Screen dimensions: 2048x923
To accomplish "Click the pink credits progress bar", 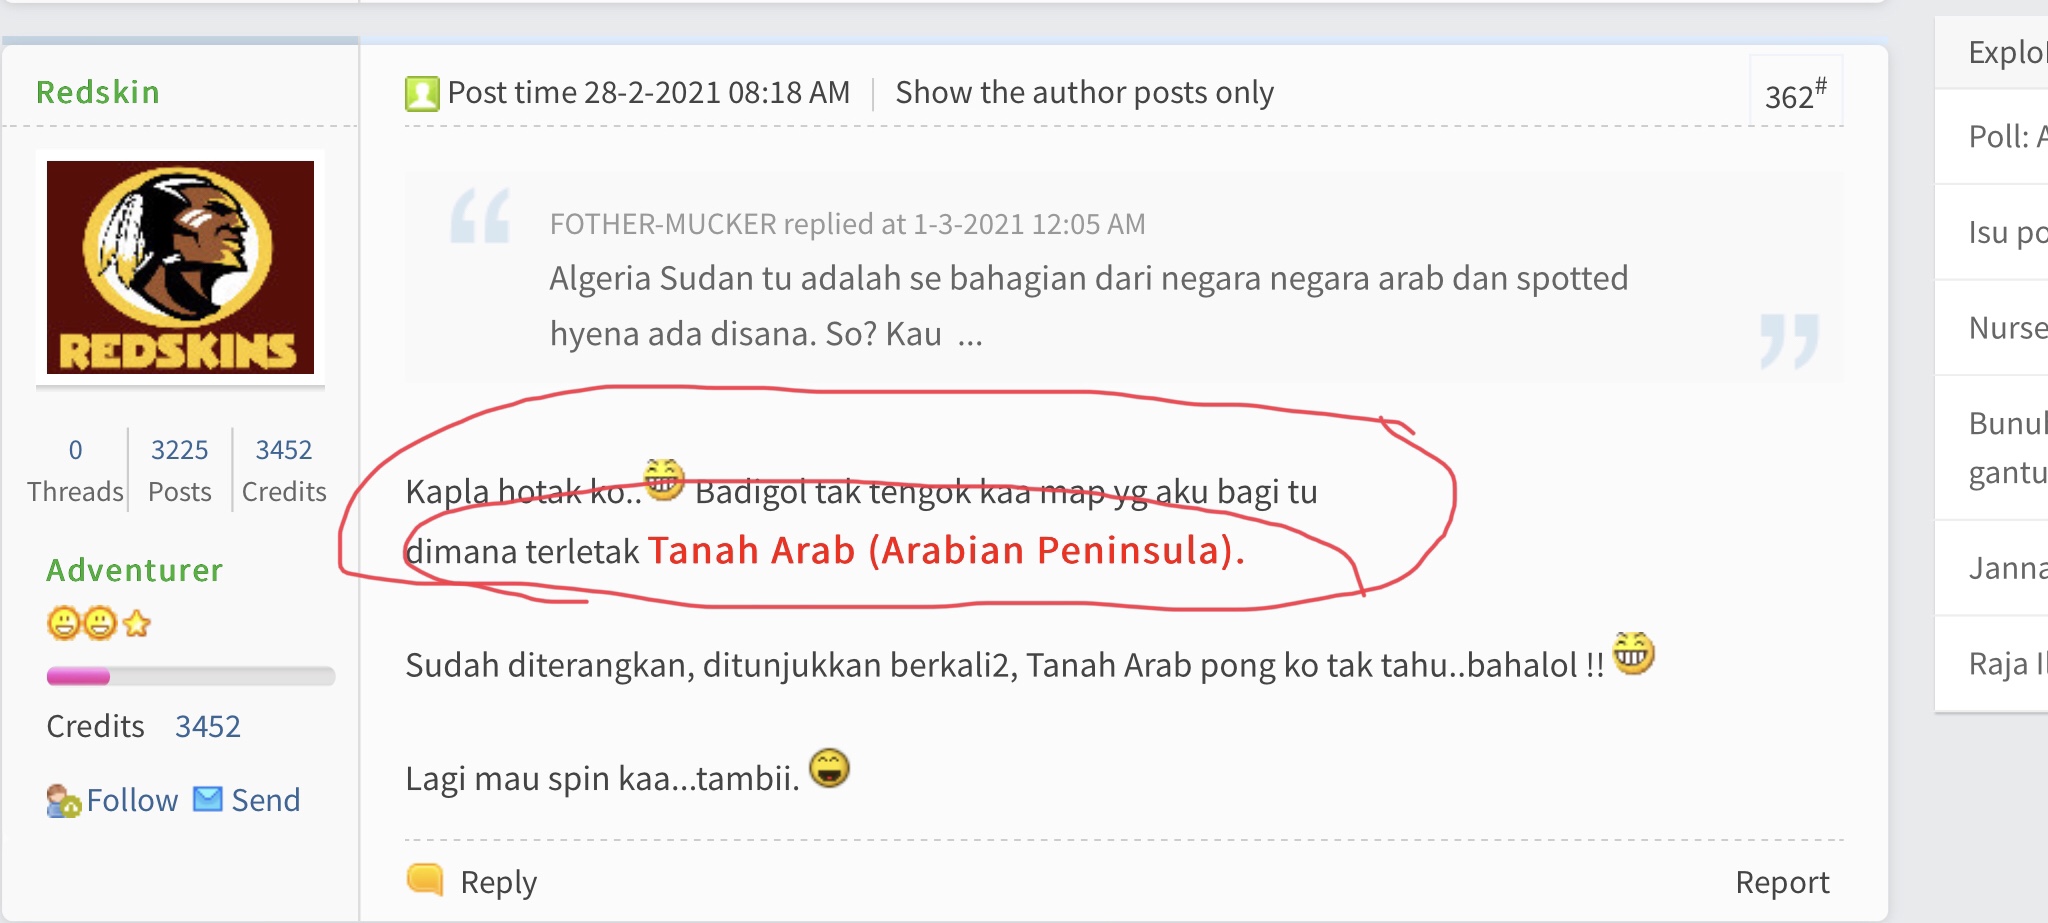I will tap(190, 677).
